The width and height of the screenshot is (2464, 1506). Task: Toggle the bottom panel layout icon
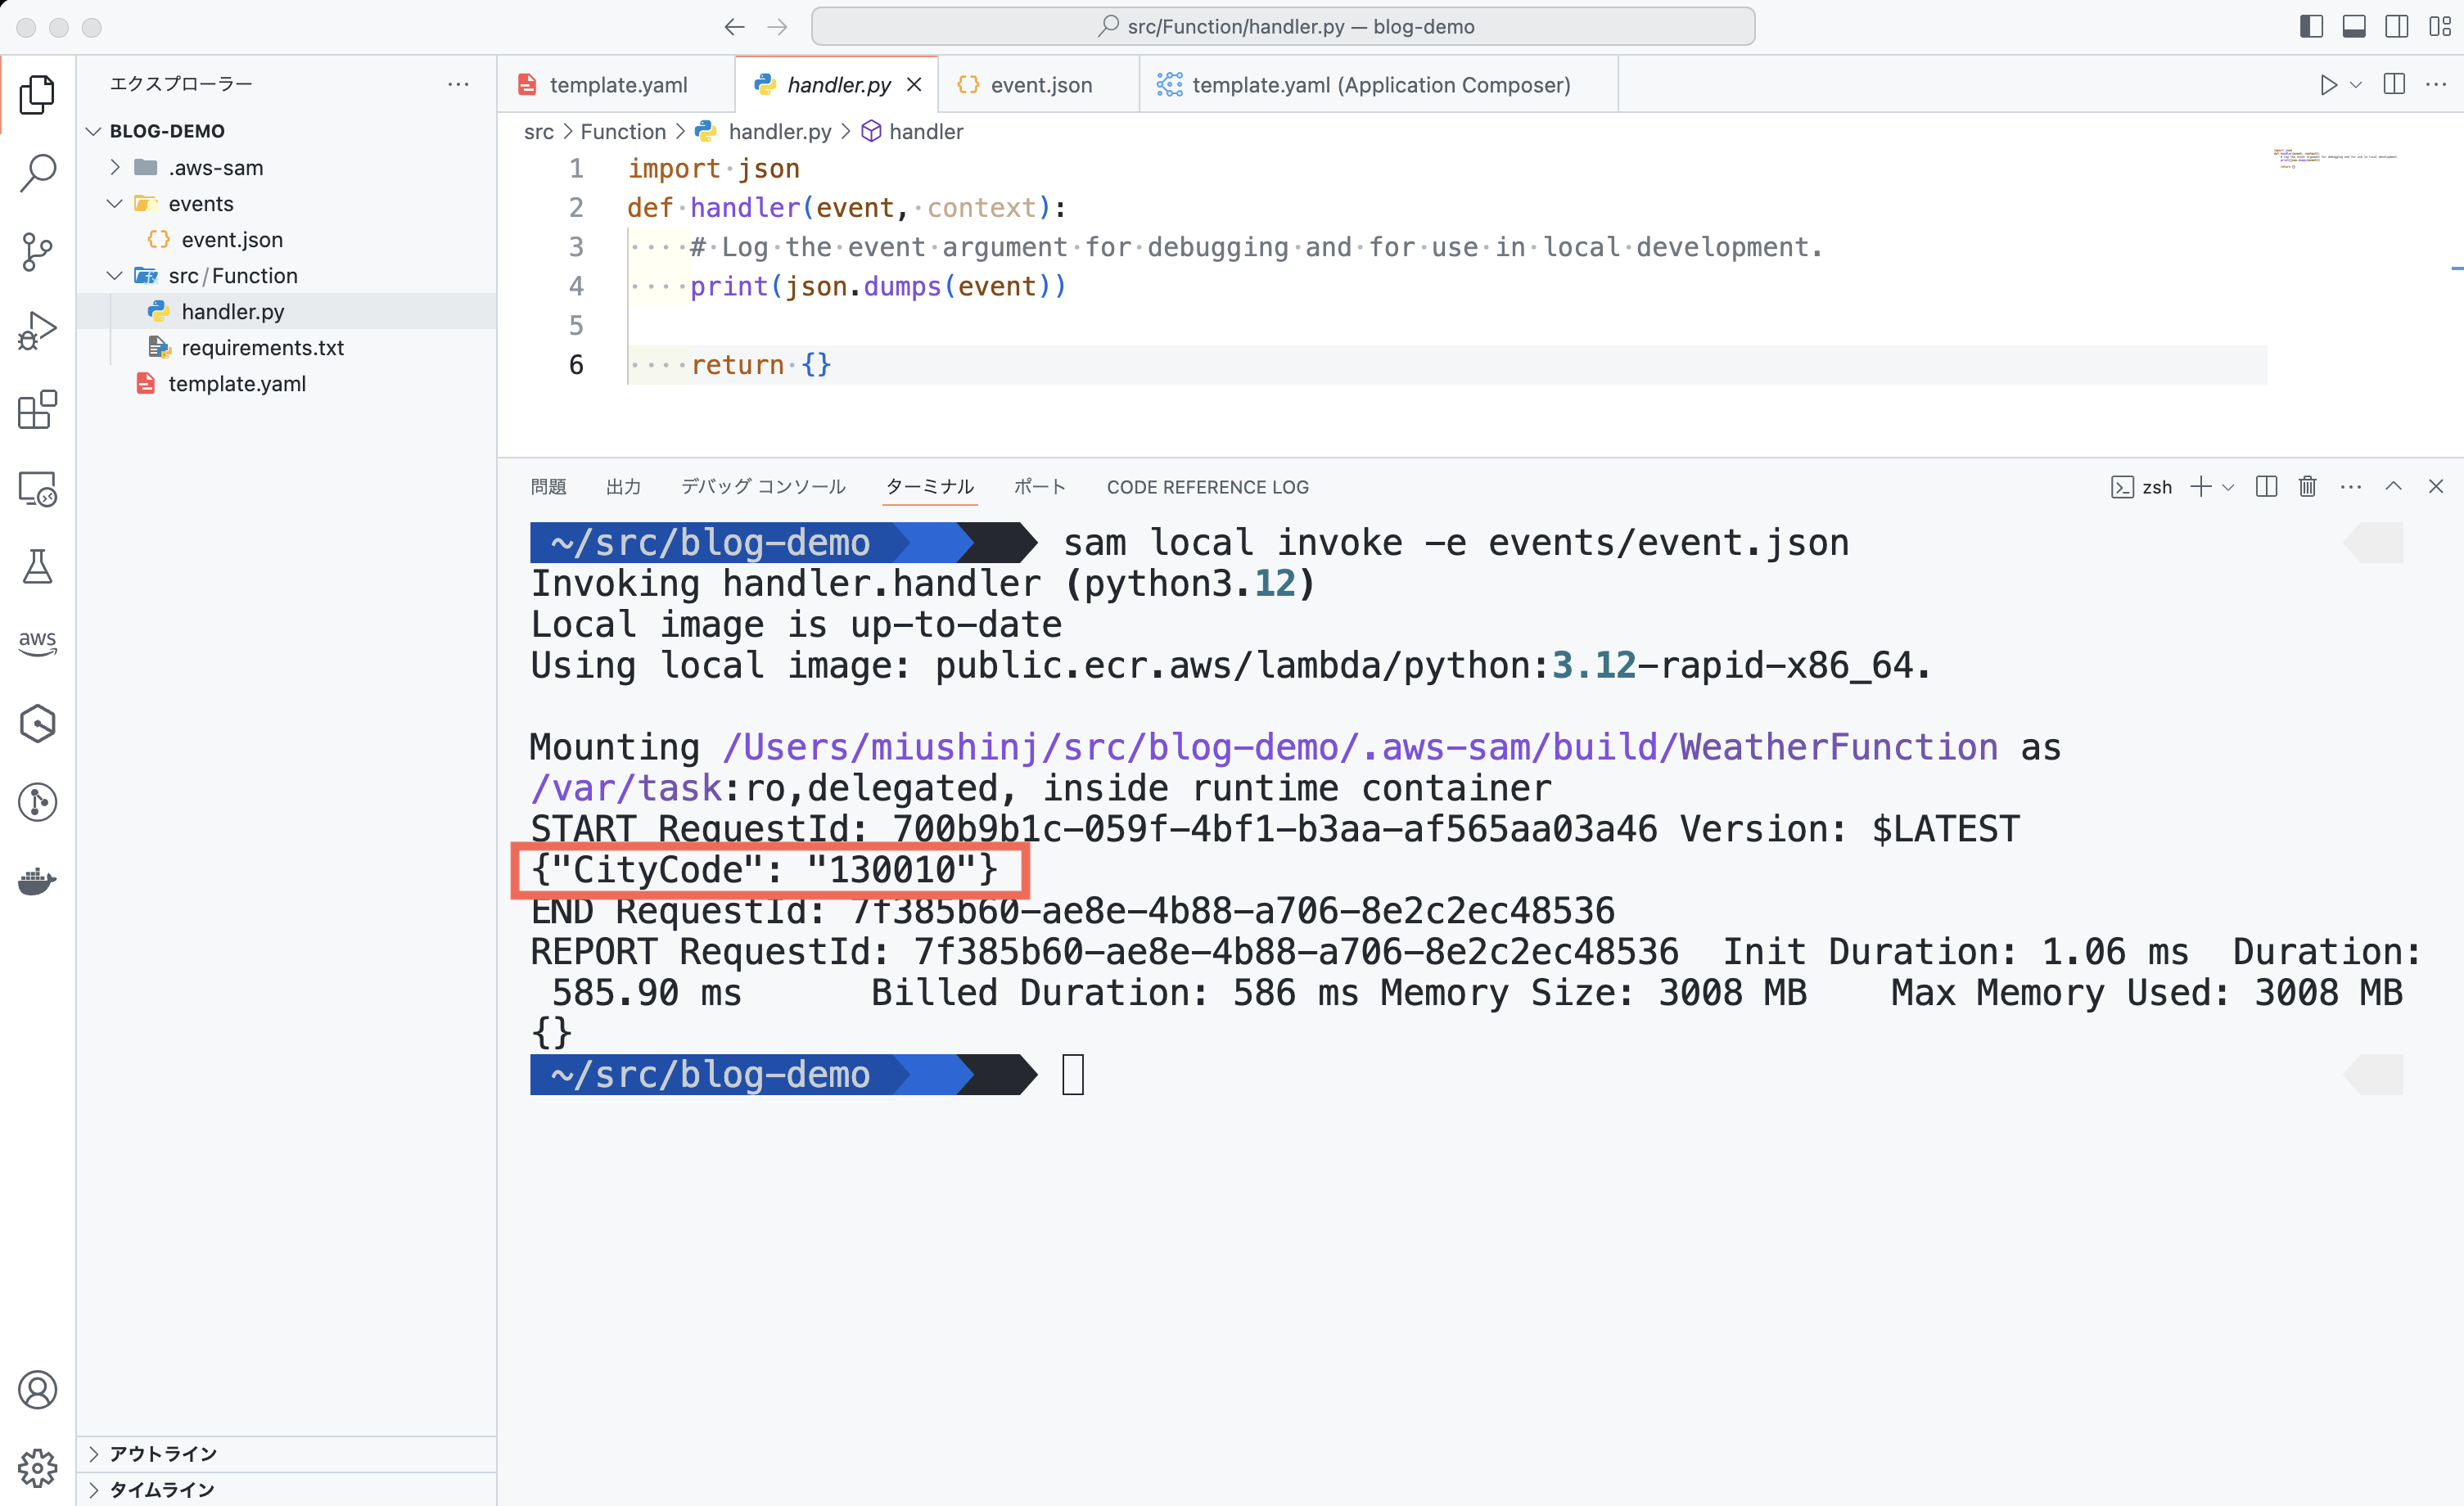pos(2354,27)
